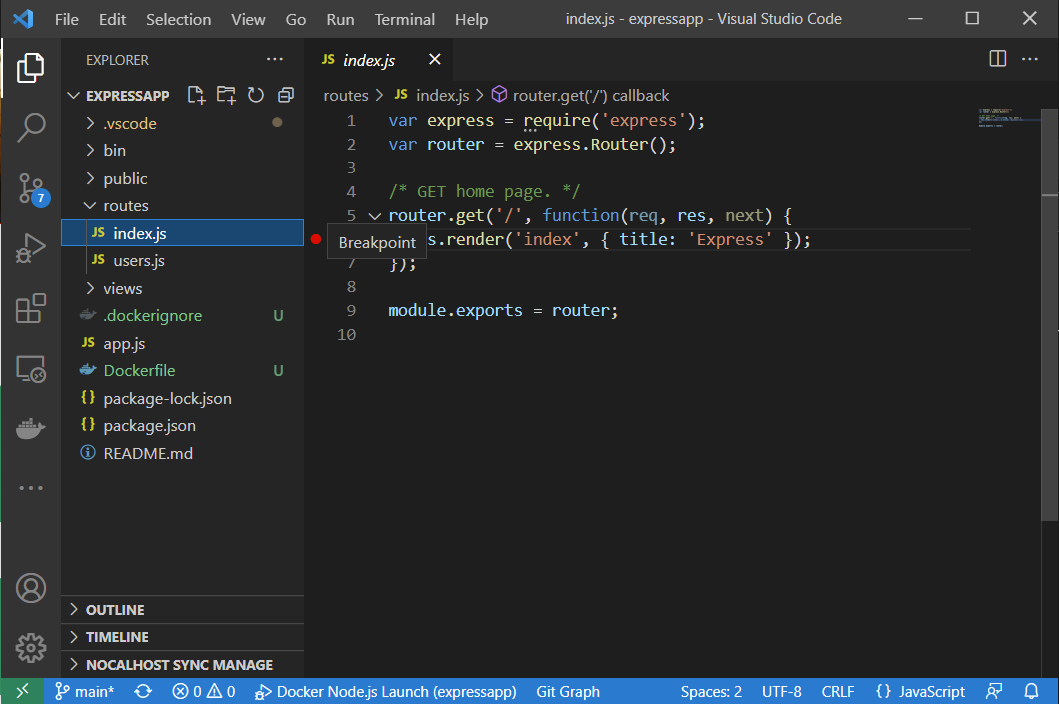Open the View menu

tap(248, 20)
